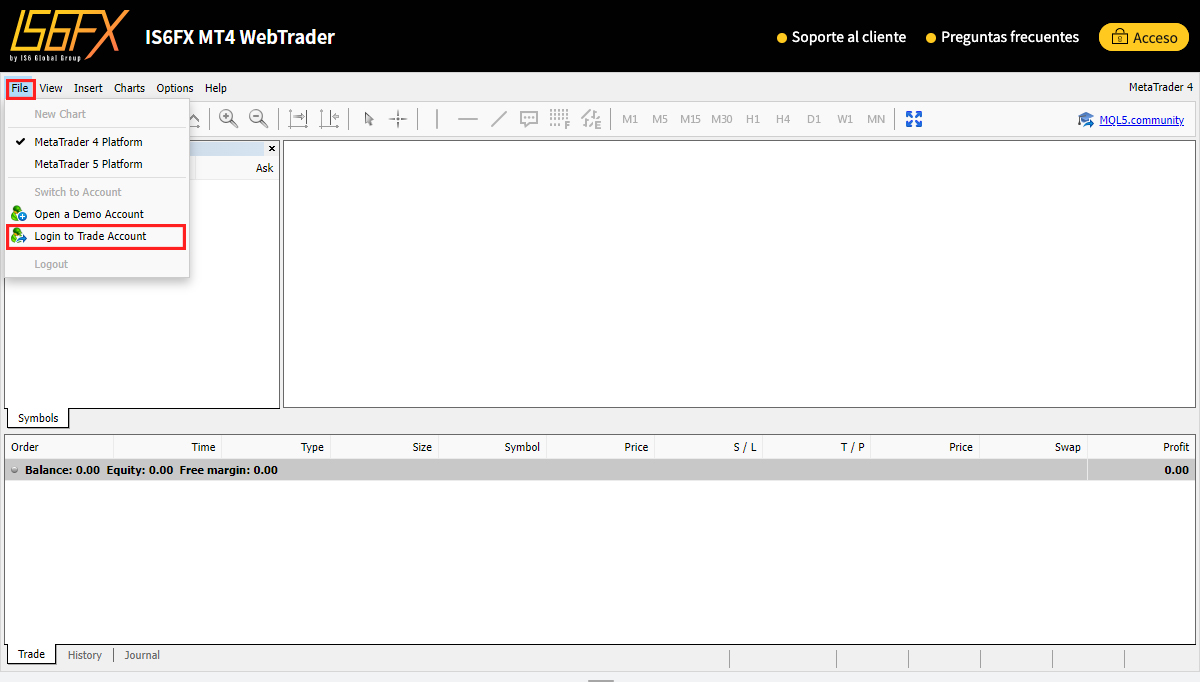Open the MQL5.community link
The height and width of the screenshot is (682, 1200).
coord(1142,120)
